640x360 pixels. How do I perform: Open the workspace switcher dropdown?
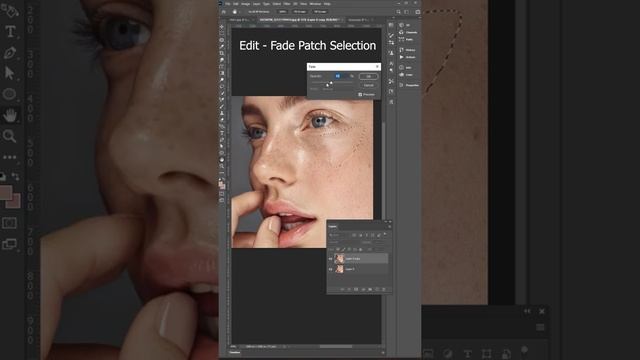pyautogui.click(x=406, y=12)
